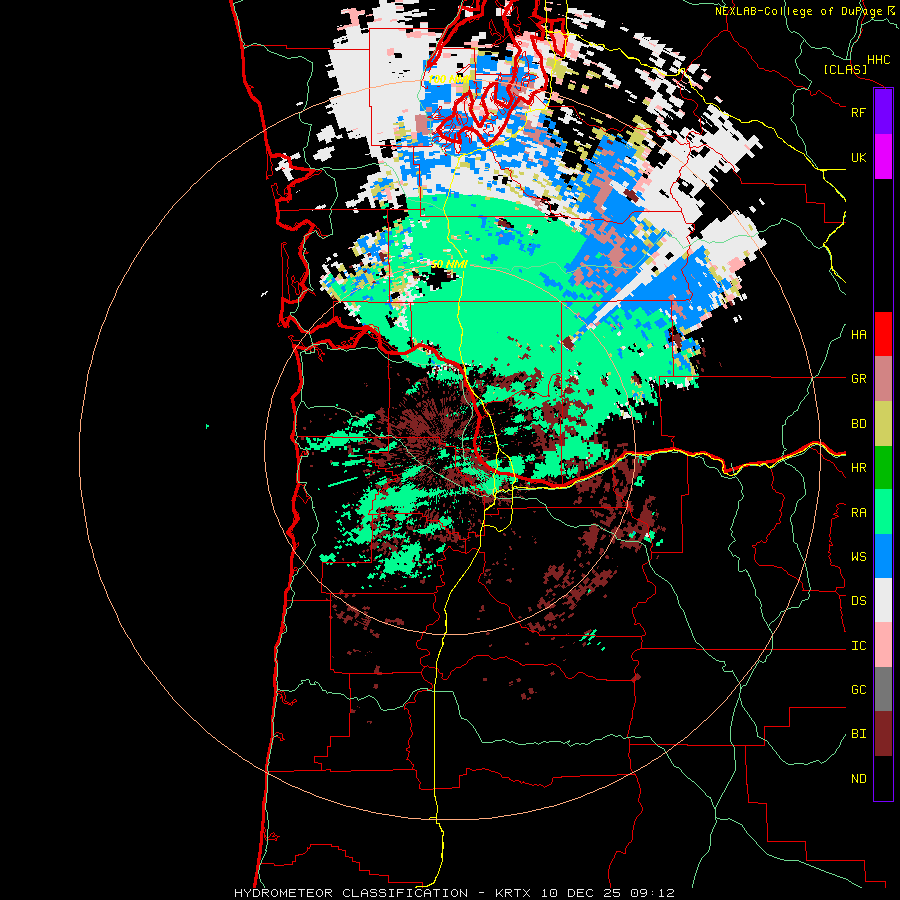Click the 'GR' legend label
Screen dimensions: 900x900
tap(859, 379)
